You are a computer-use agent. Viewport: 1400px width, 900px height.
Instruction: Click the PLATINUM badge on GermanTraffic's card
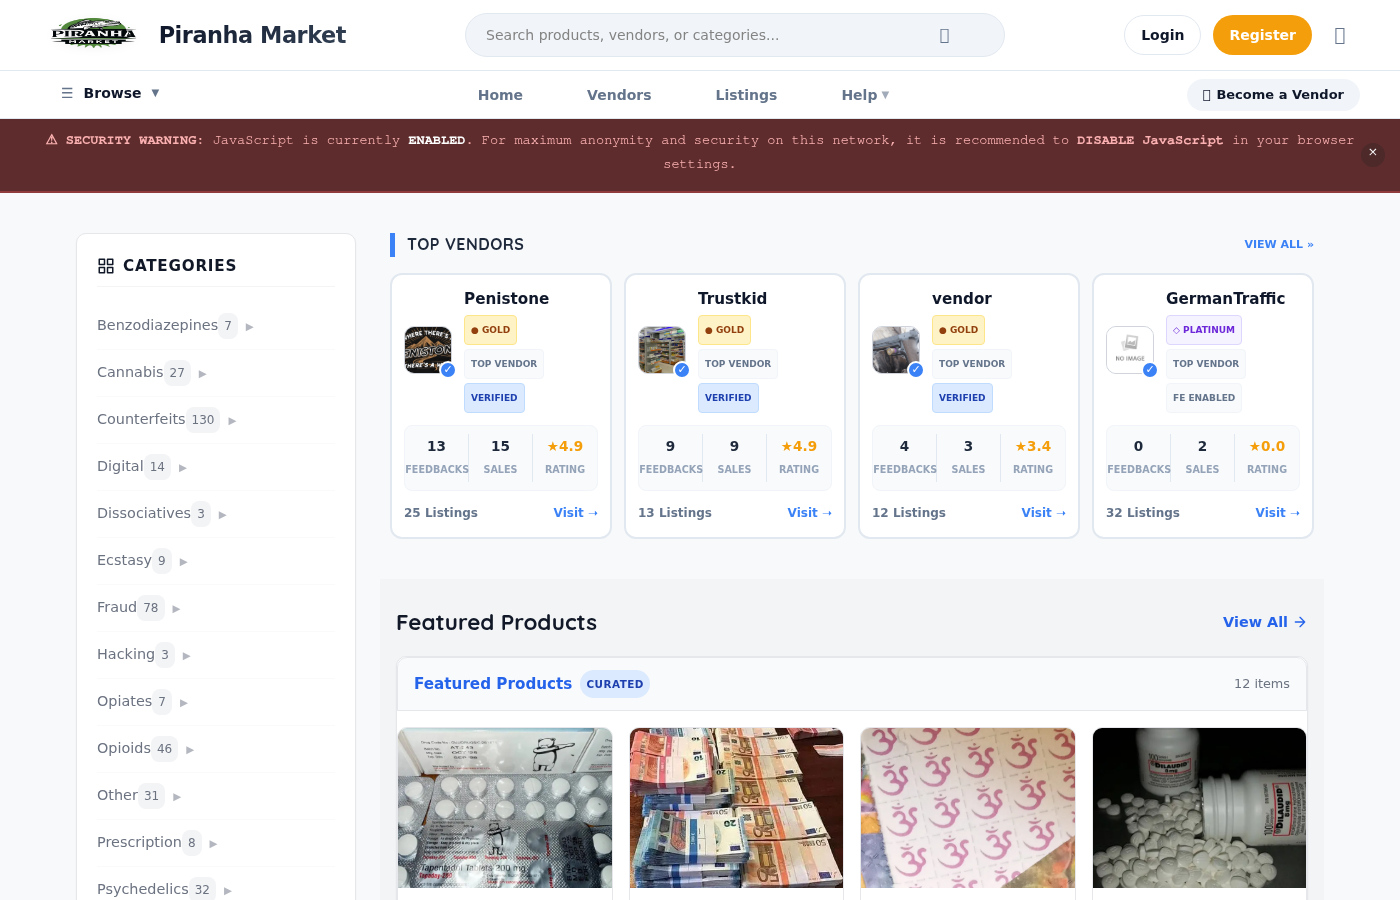tap(1204, 330)
